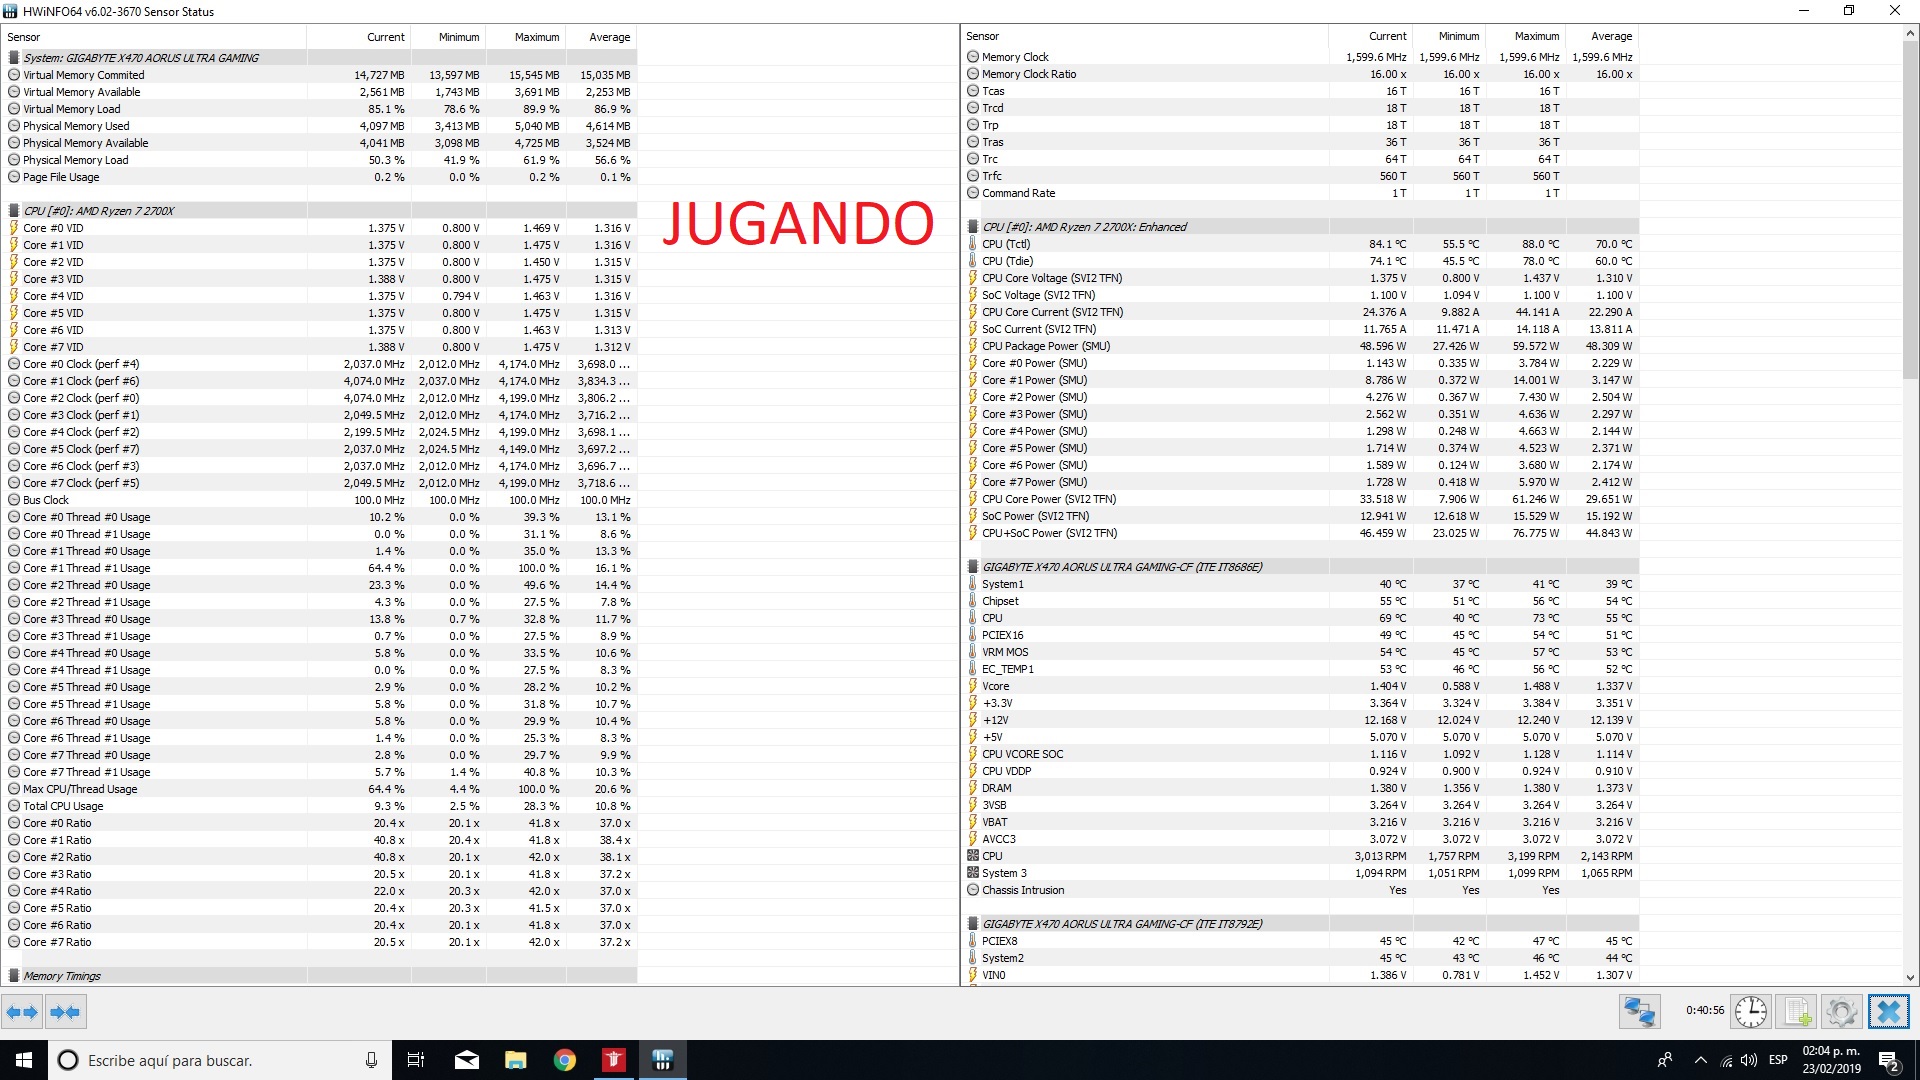
Task: Select the Physical Memory Load row
Action: tap(320, 160)
